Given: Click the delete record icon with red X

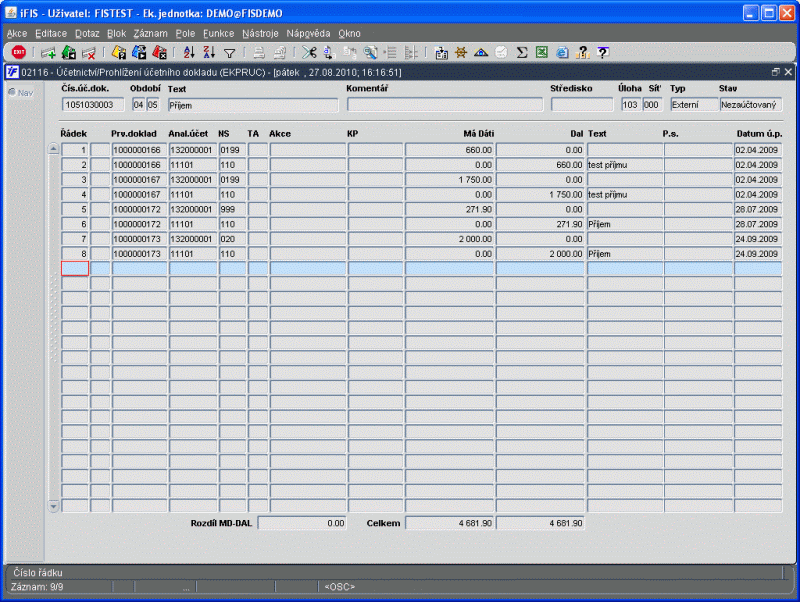Looking at the screenshot, I should pos(89,53).
